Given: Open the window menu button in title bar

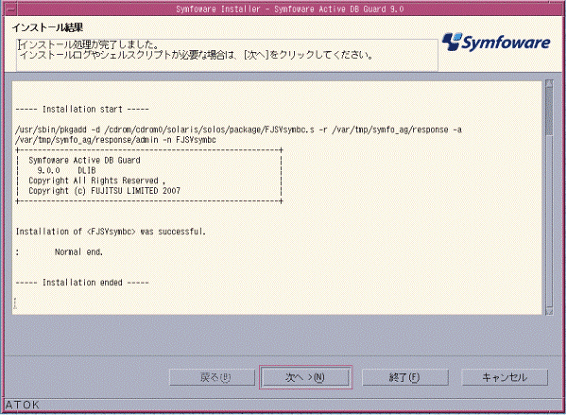Looking at the screenshot, I should pos(10,10).
